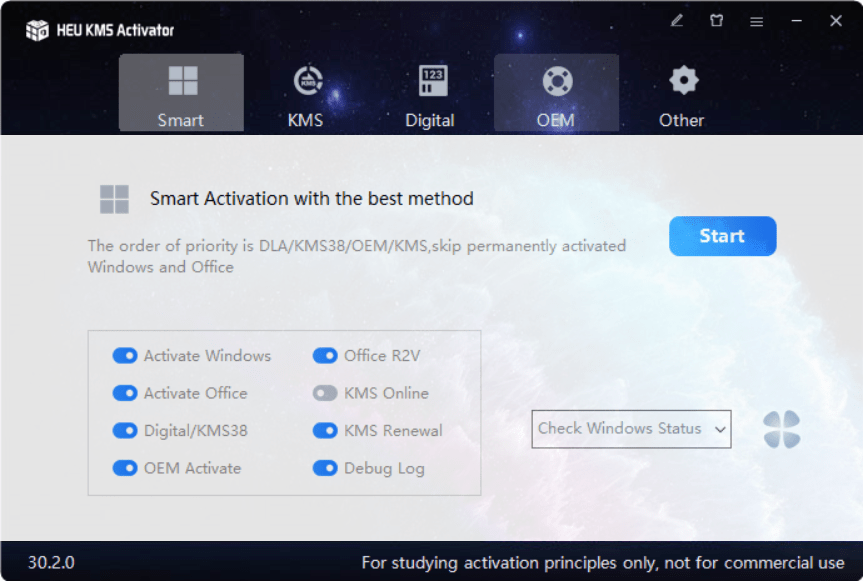Click the Windows logo beside Smart Activation
This screenshot has height=581, width=863.
click(114, 199)
